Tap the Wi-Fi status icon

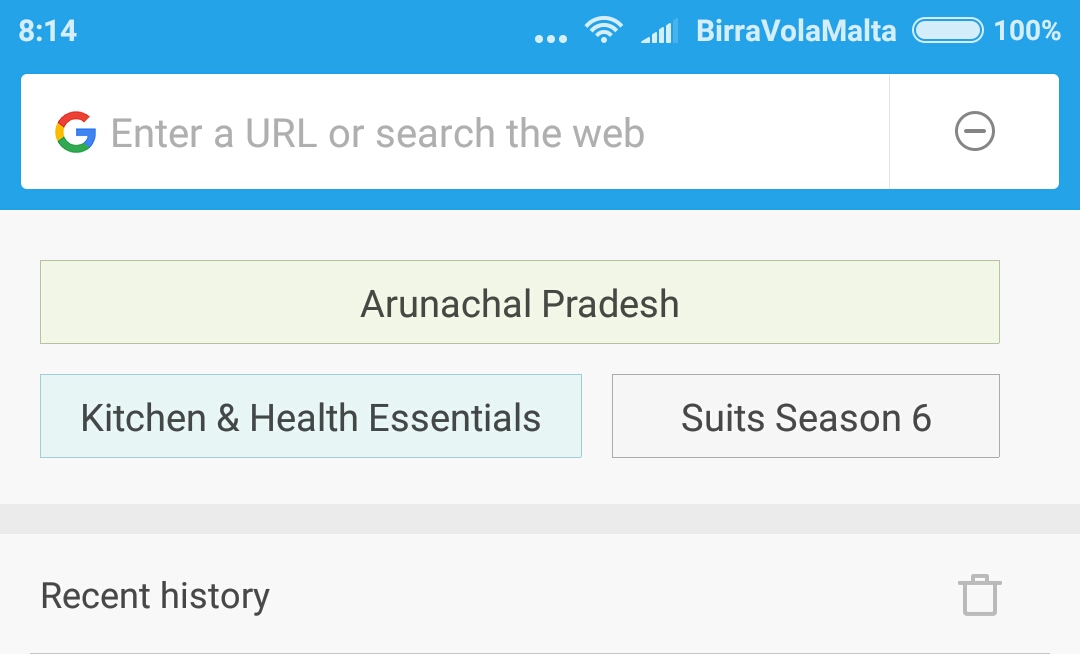click(603, 30)
